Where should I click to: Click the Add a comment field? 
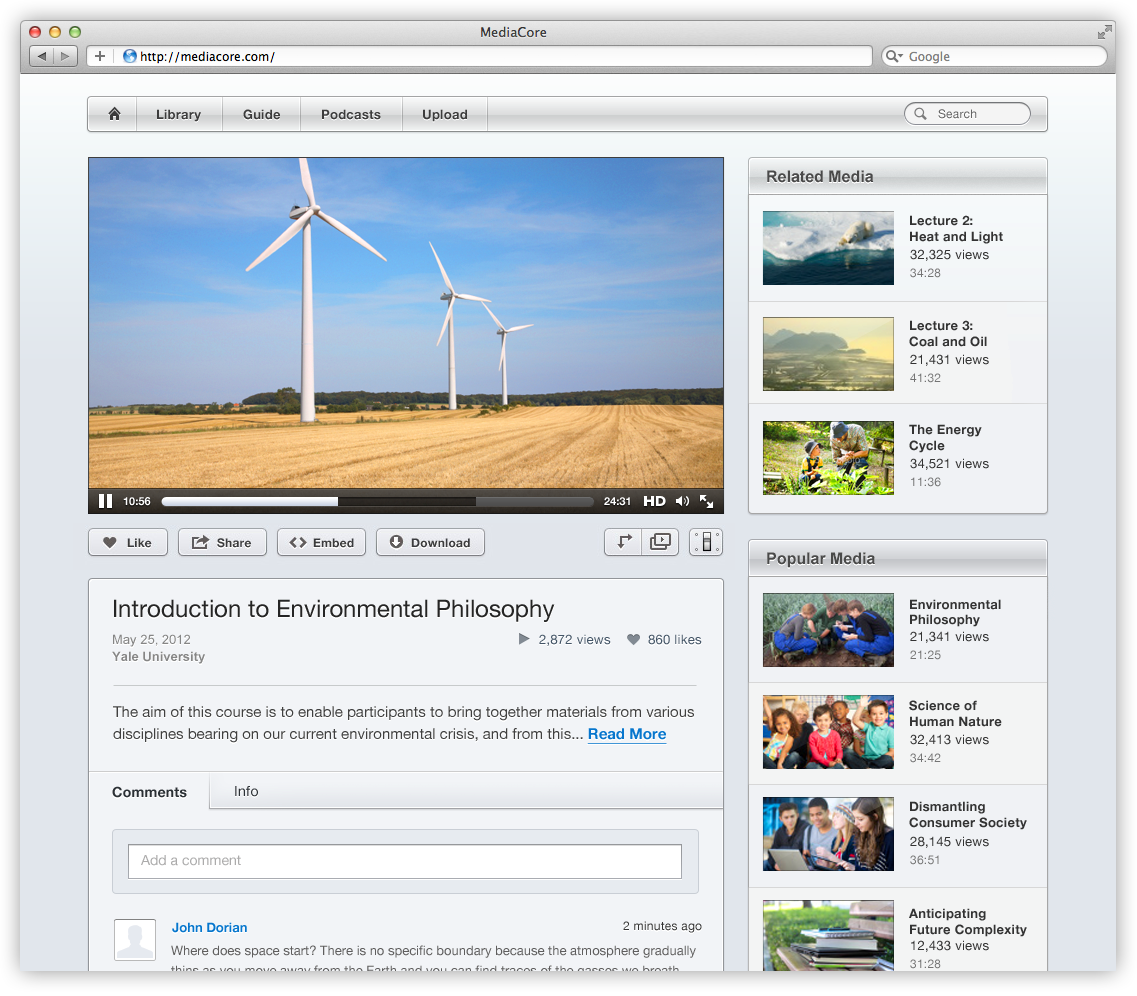pos(404,860)
